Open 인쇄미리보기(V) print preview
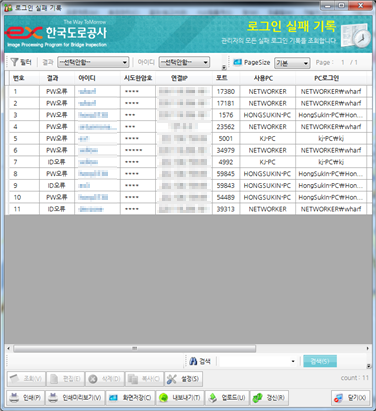This screenshot has height=411, width=376. 75,398
